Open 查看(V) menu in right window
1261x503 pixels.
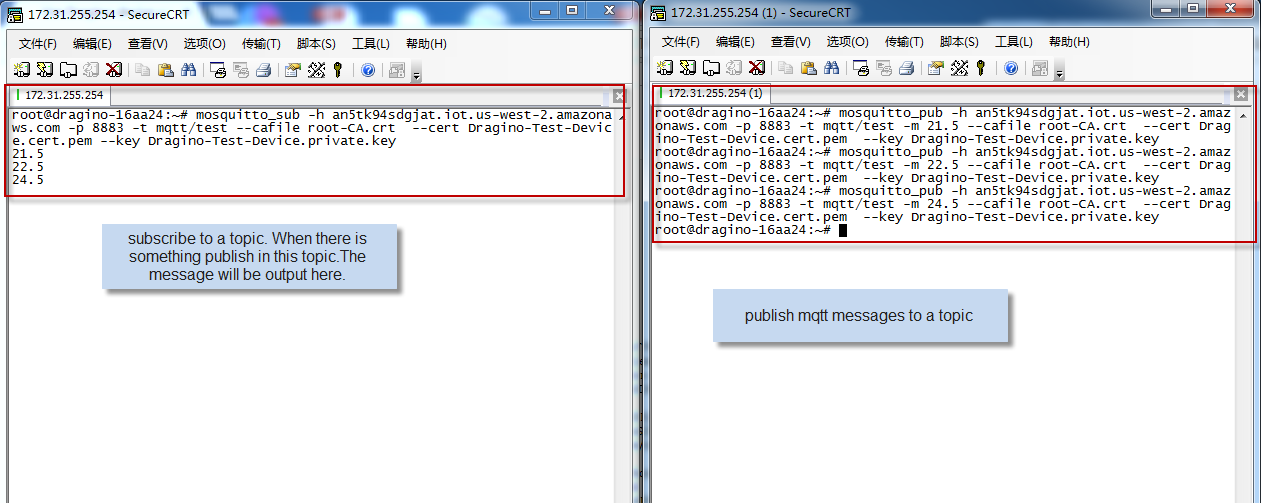tap(790, 42)
